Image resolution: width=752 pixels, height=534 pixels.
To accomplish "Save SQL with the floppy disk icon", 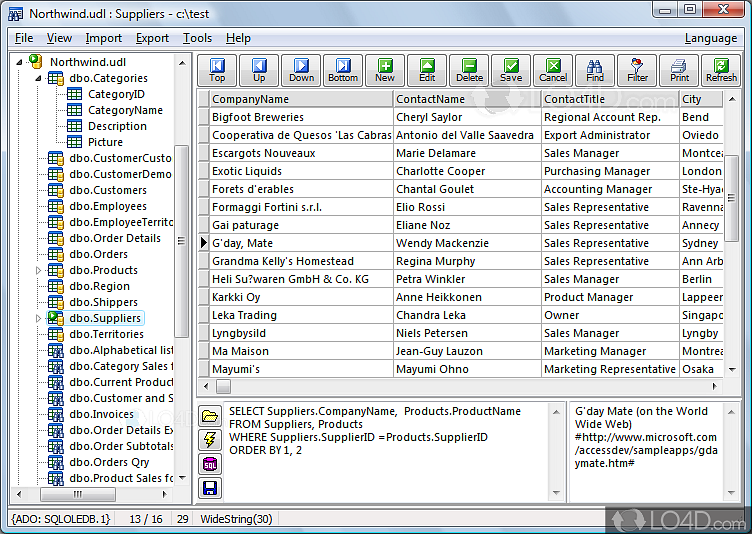I will pos(210,488).
